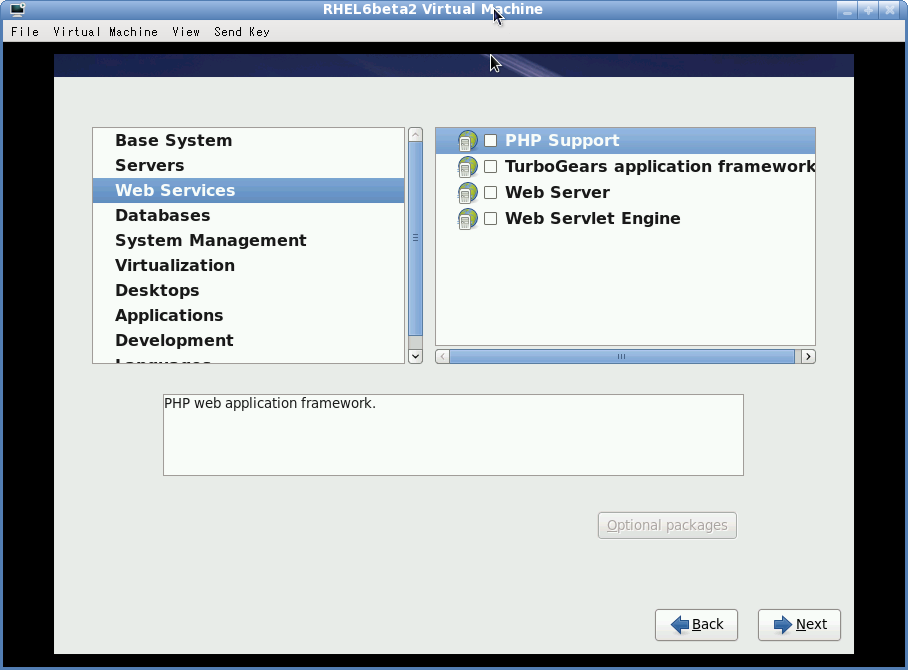Click the virtual machine monitor icon in title bar

tap(17, 9)
